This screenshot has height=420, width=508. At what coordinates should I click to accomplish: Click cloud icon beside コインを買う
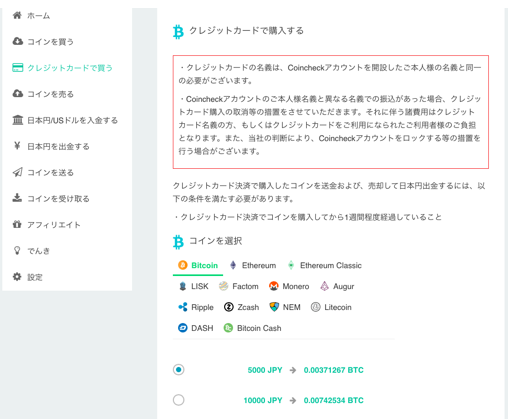pyautogui.click(x=17, y=41)
